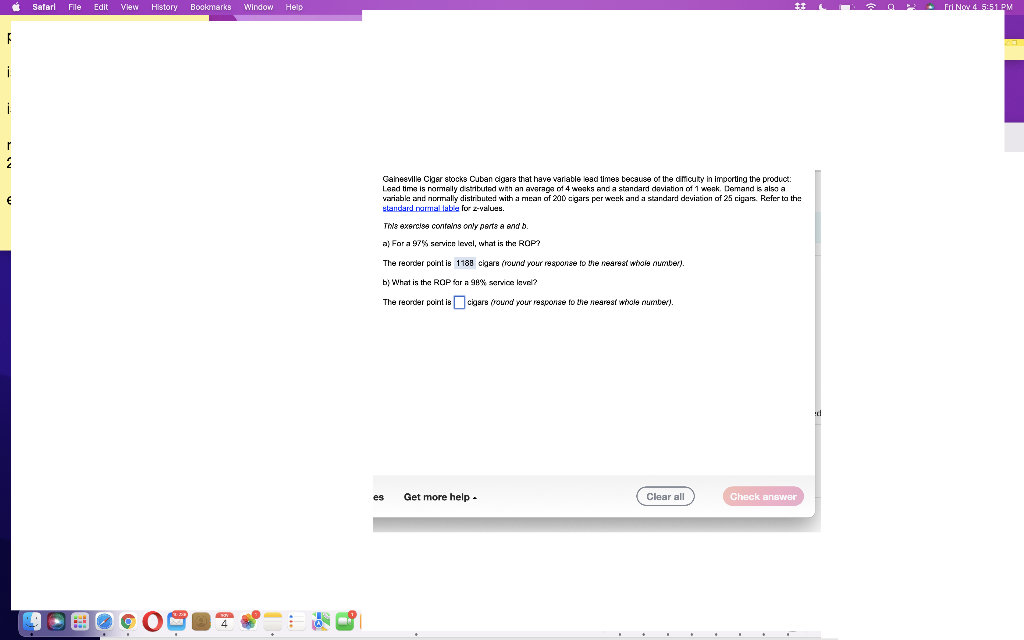
Task: Open Finder from the dock
Action: [31, 621]
